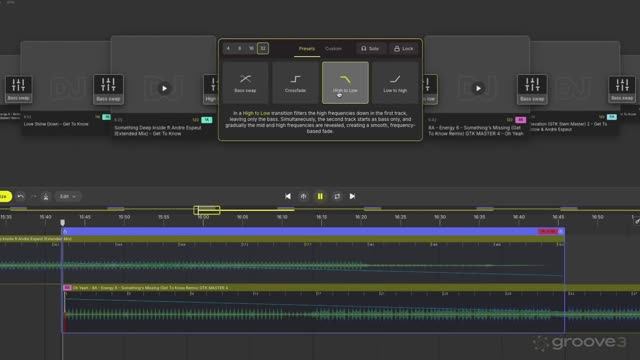
Task: Click the 8A - Energy 6 - Something's Missing card title
Action: point(476,131)
